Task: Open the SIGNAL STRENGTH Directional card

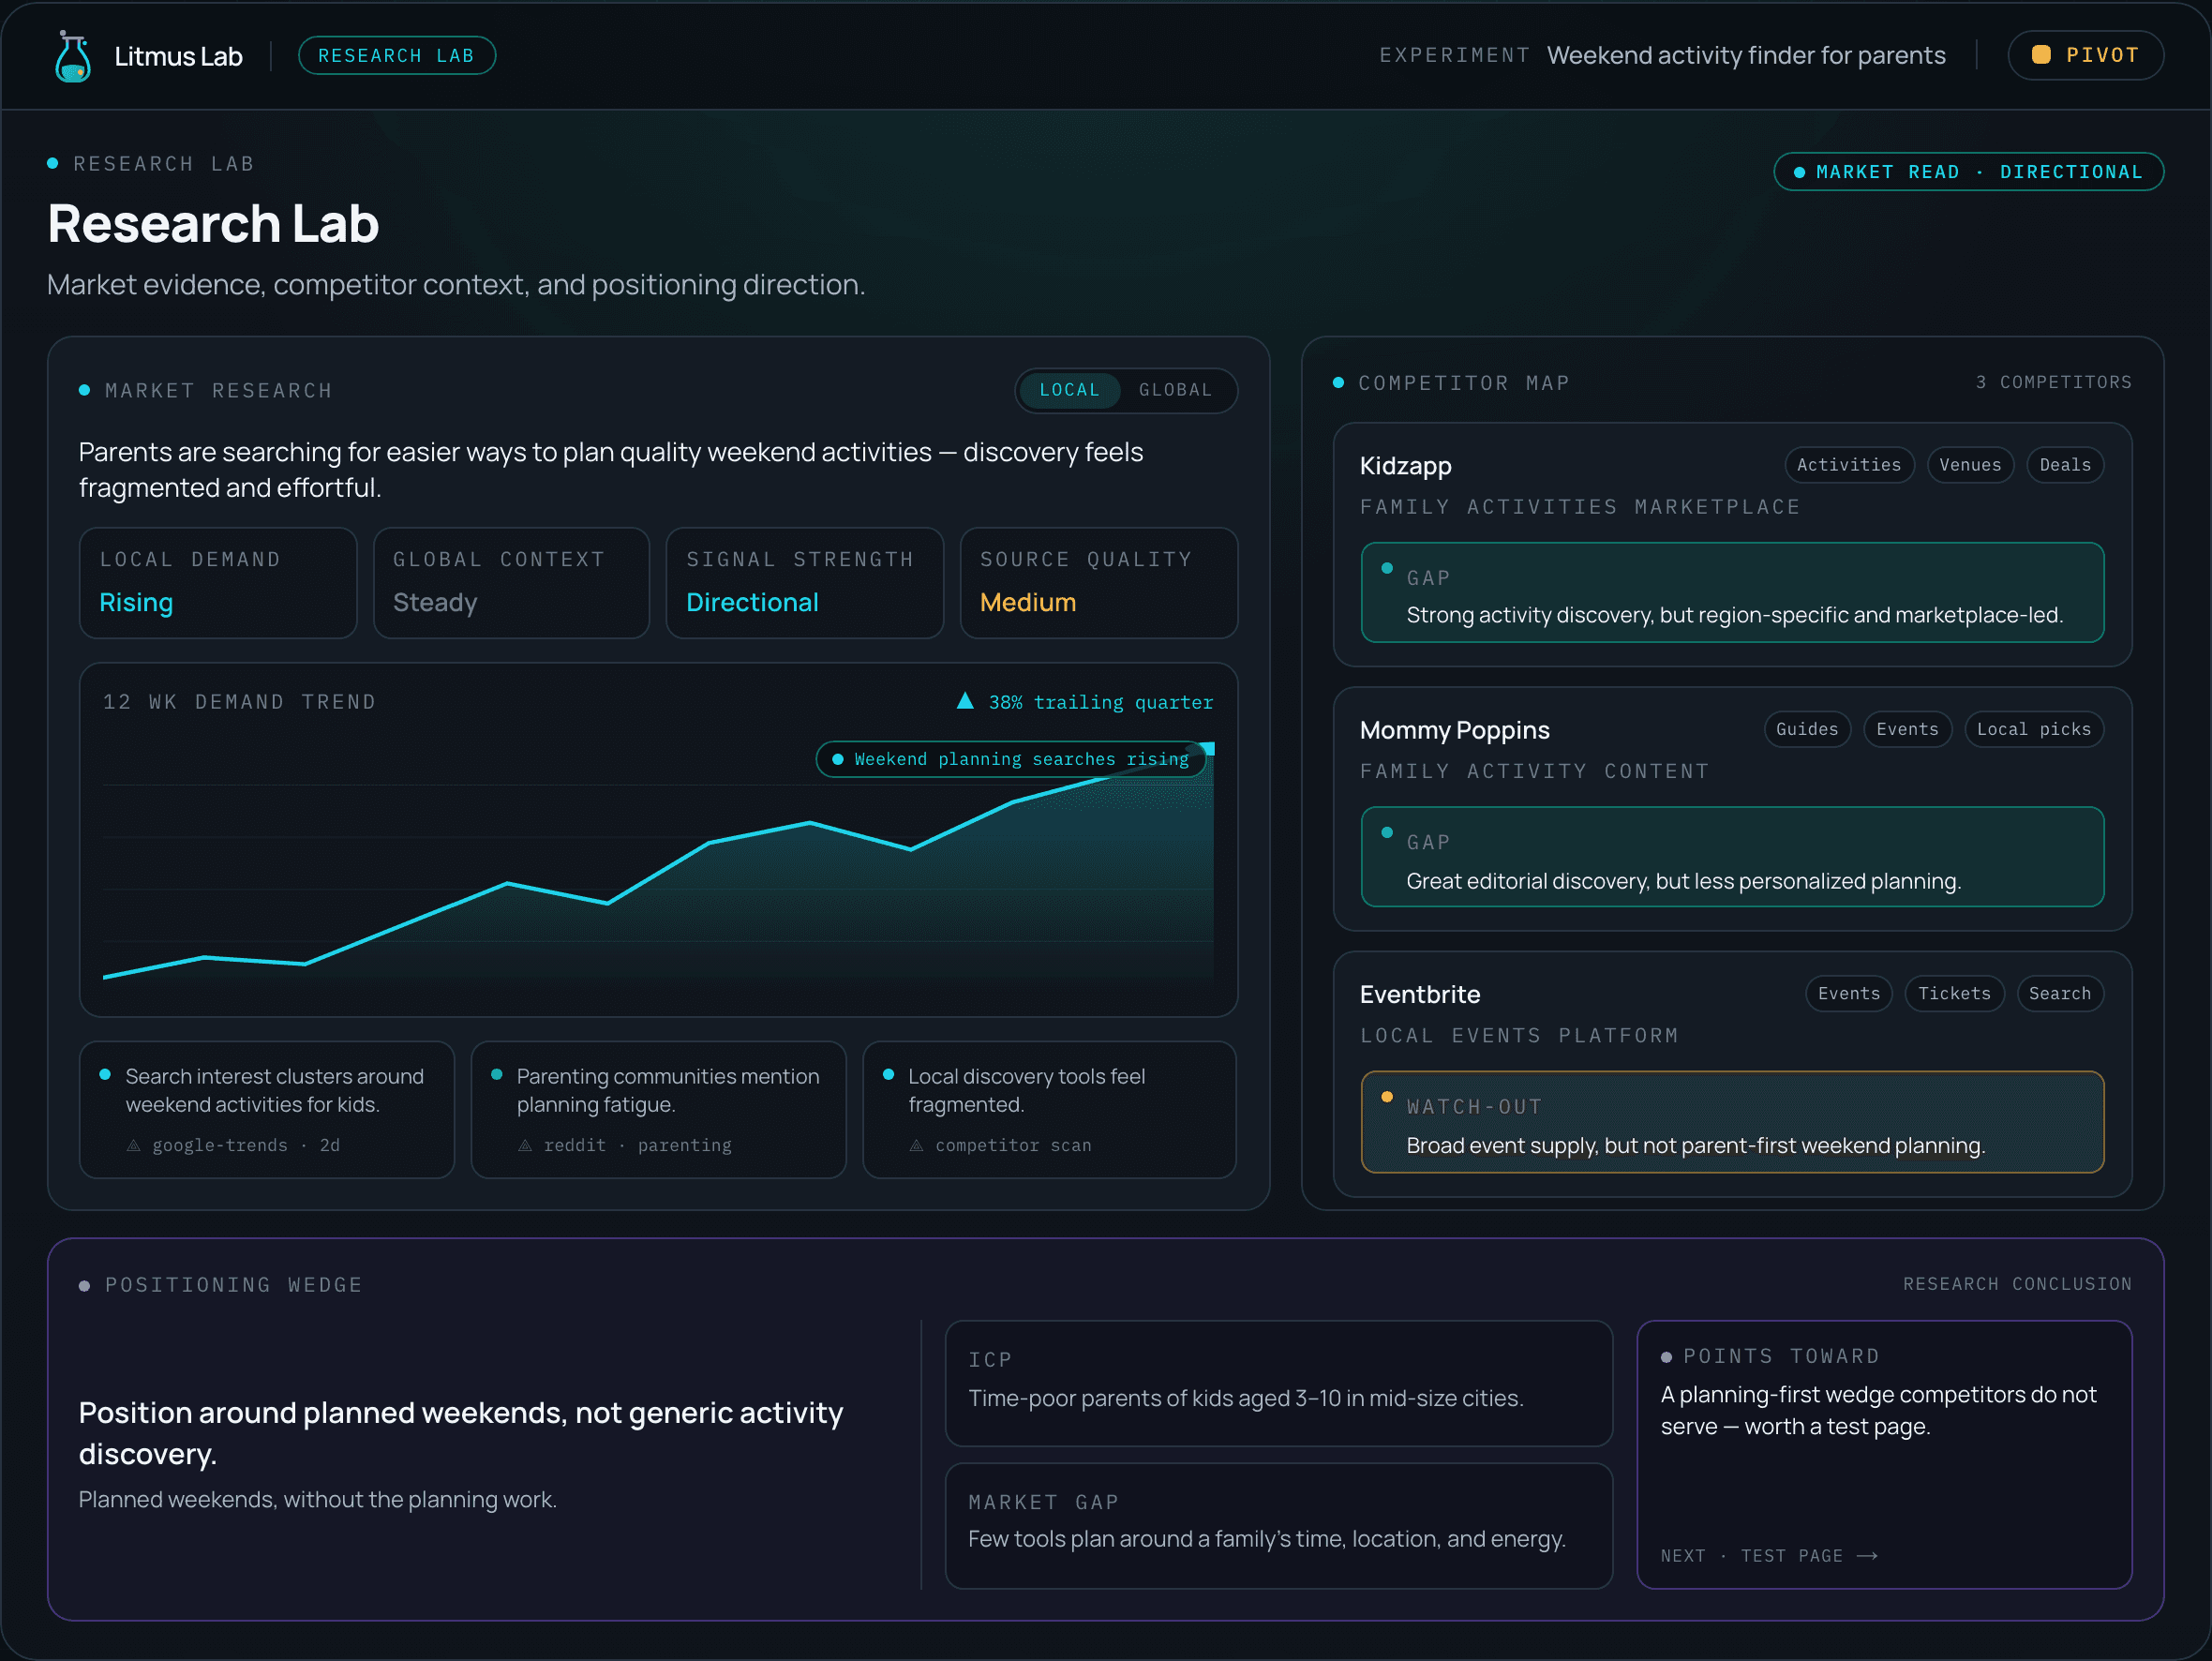Action: coord(804,583)
